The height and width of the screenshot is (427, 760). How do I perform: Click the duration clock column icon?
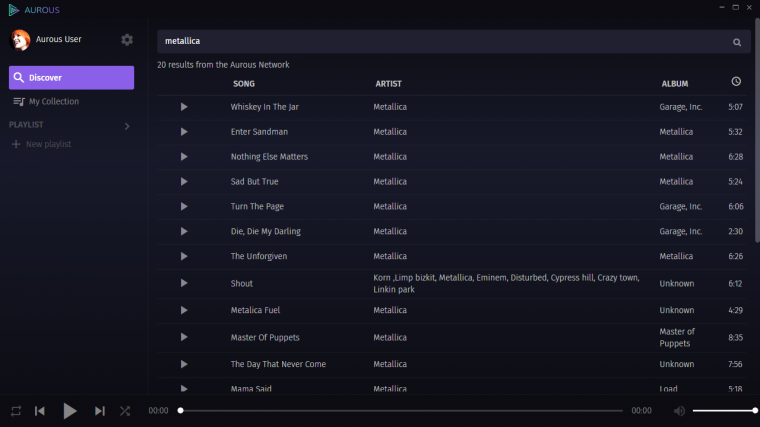736,82
